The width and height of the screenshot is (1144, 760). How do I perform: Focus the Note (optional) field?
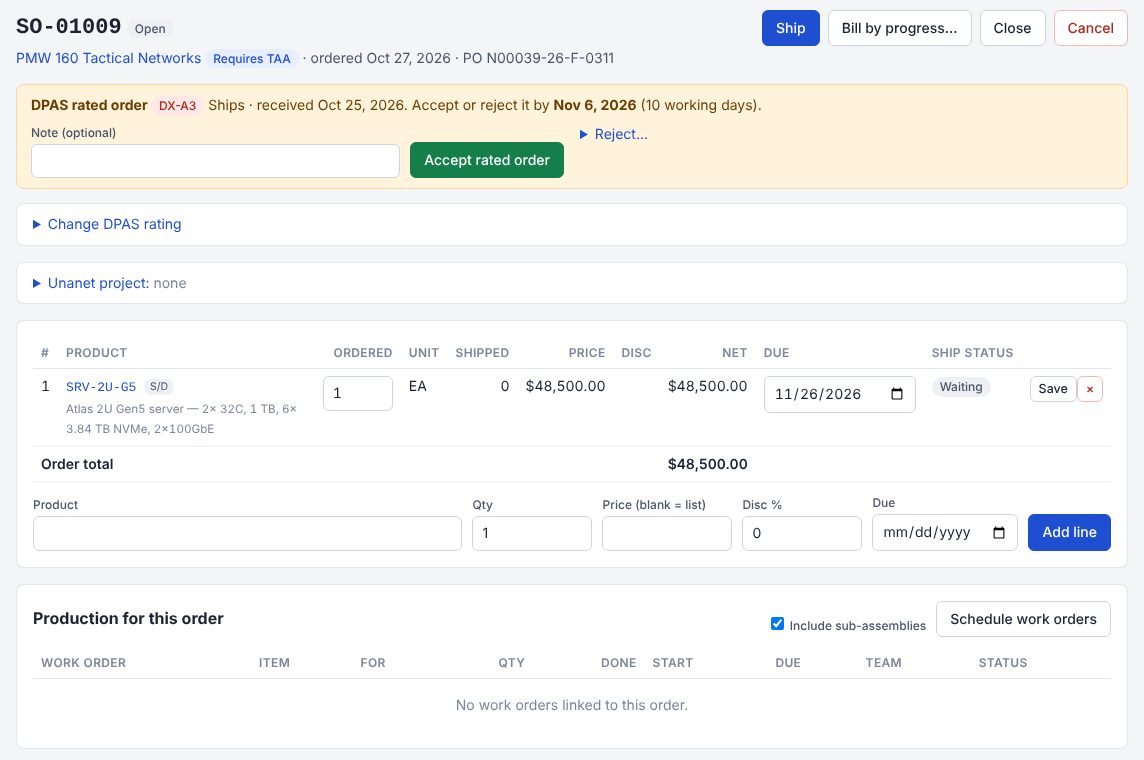[x=215, y=160]
